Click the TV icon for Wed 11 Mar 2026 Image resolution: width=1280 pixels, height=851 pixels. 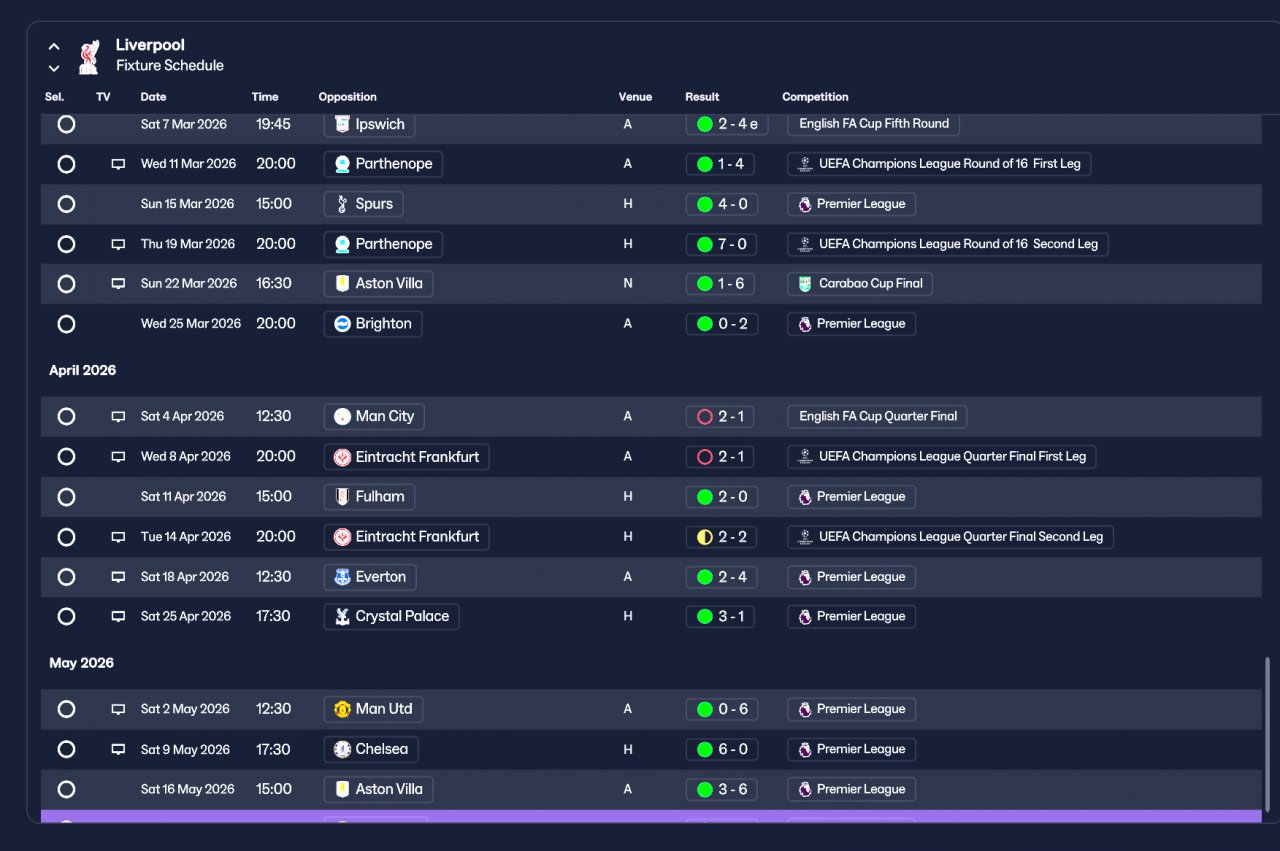click(118, 164)
